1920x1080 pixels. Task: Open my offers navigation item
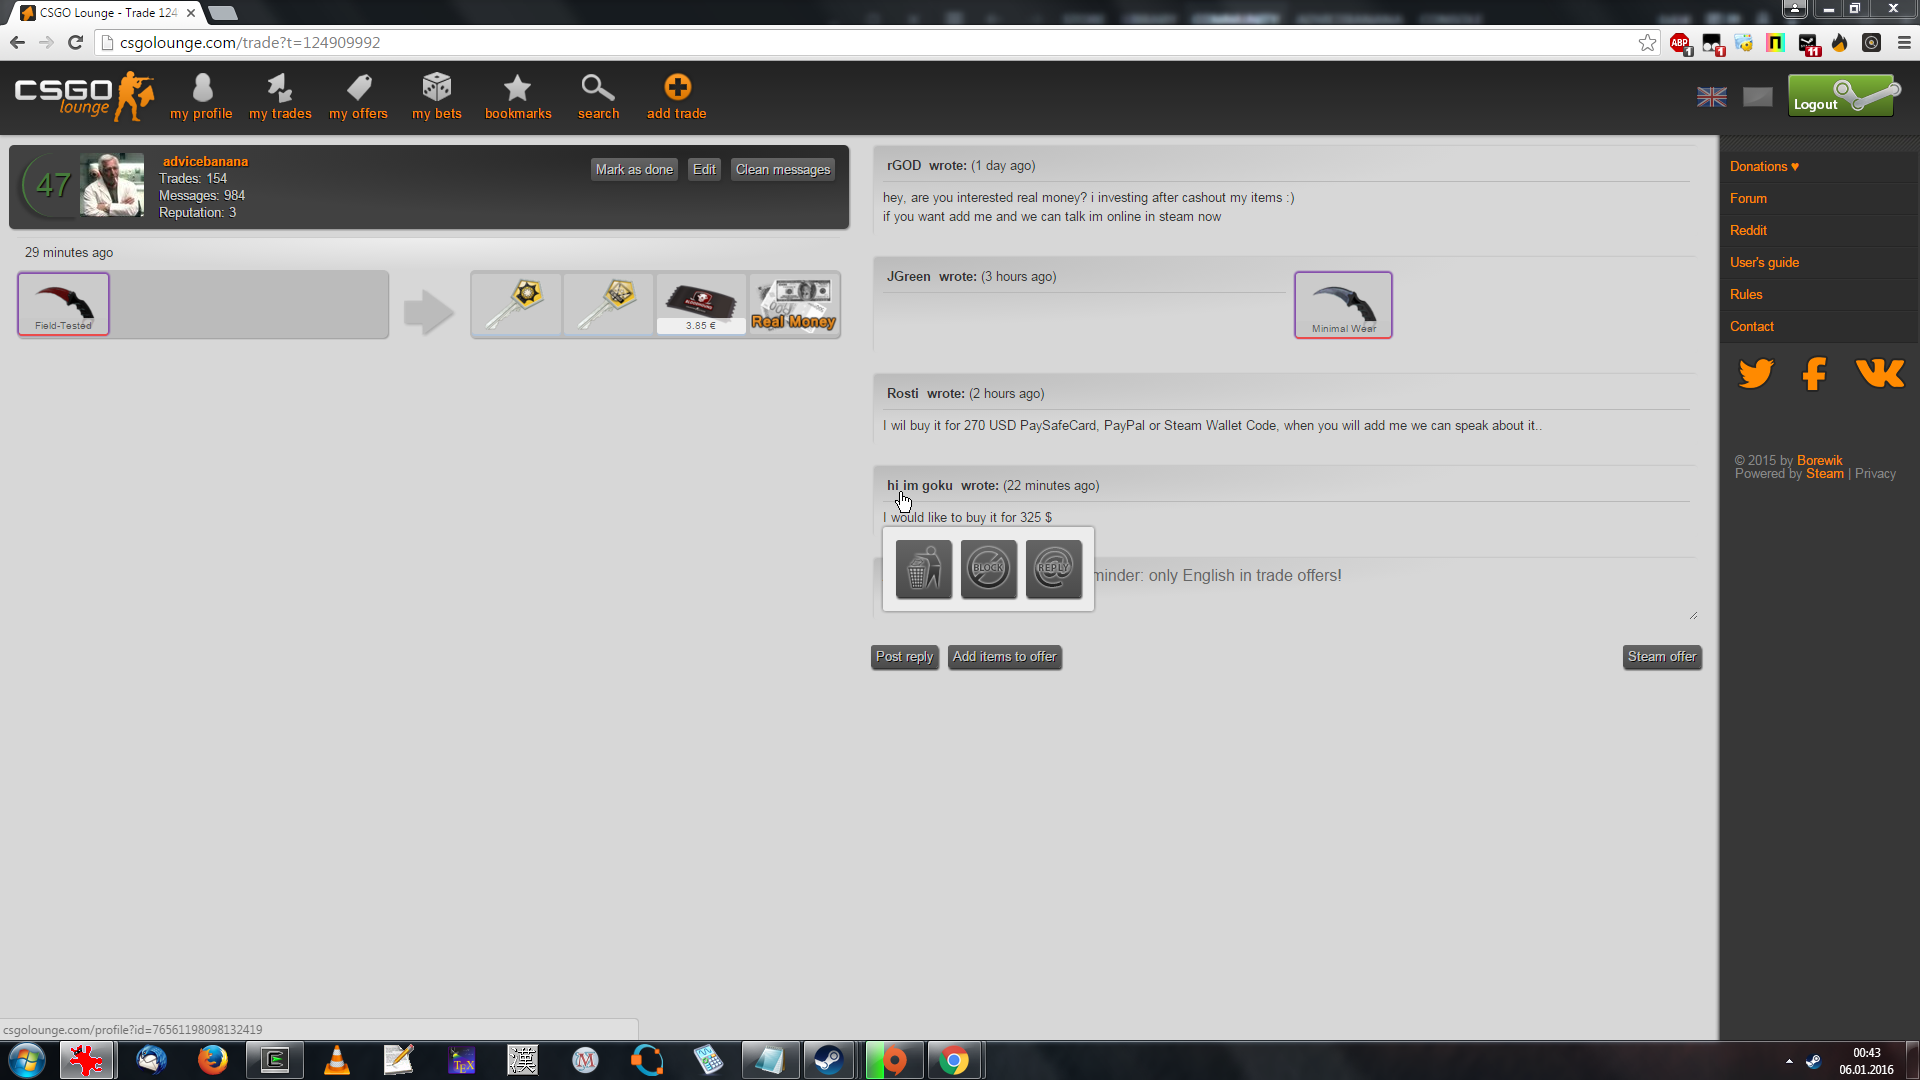pos(358,96)
